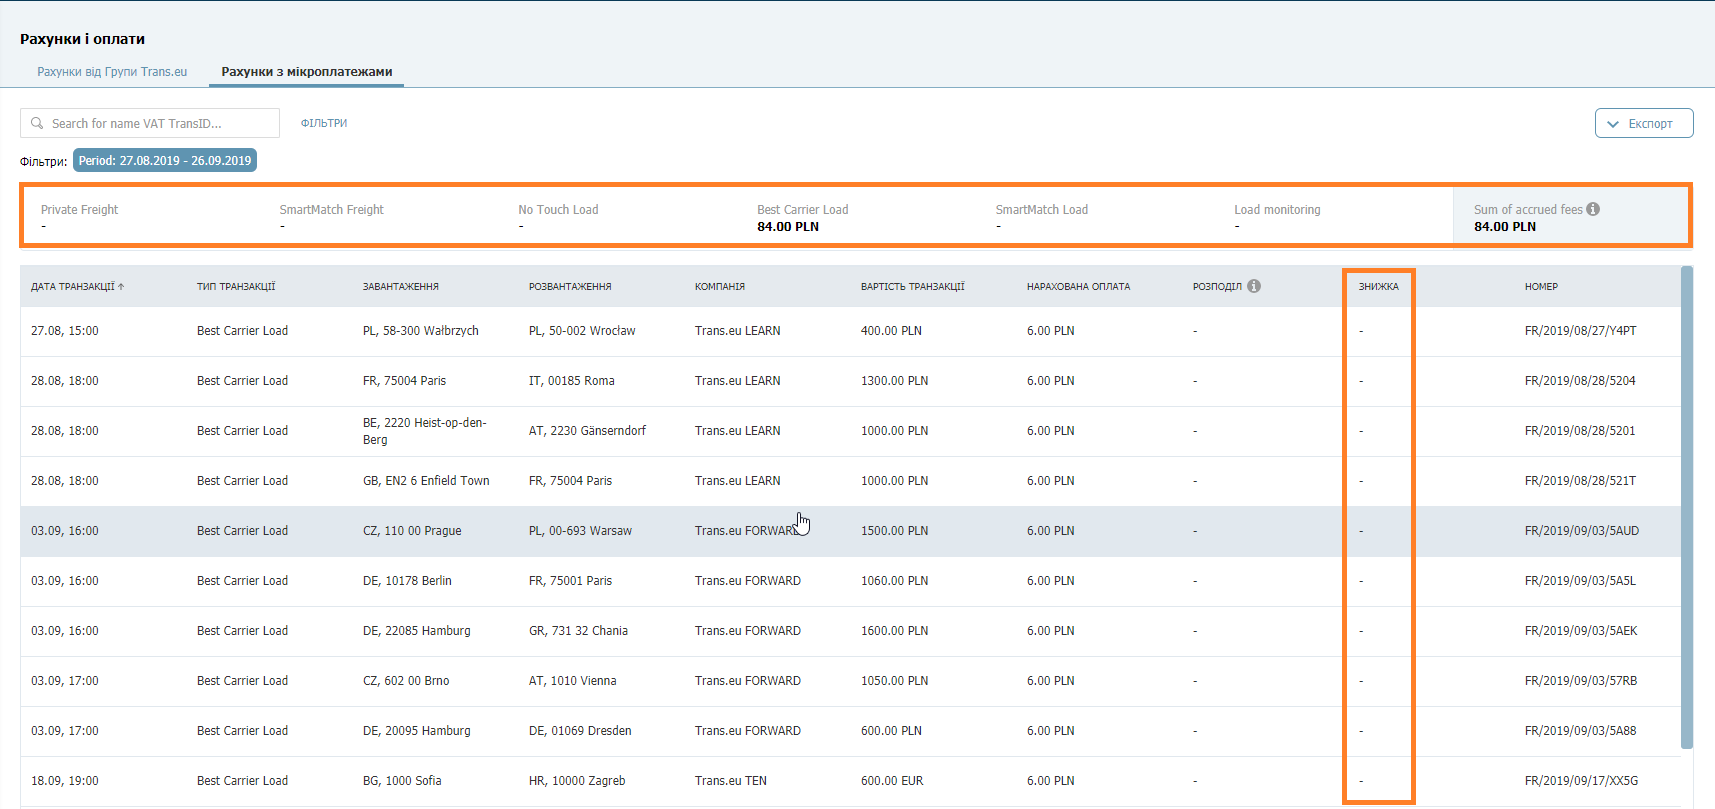Click the Period 27.08.2019 - 26.09.2019 filter chip
Viewport: 1715px width, 809px height.
pyautogui.click(x=165, y=160)
